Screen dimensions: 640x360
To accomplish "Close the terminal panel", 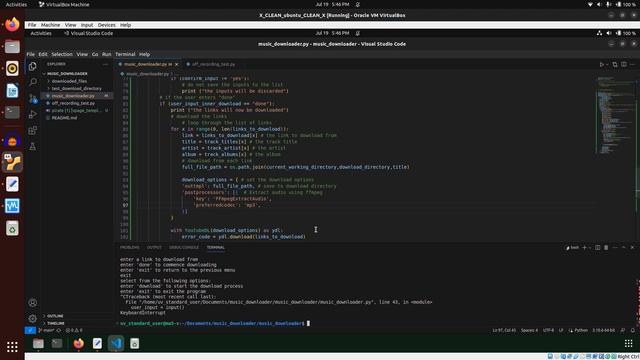I will pyautogui.click(x=632, y=248).
